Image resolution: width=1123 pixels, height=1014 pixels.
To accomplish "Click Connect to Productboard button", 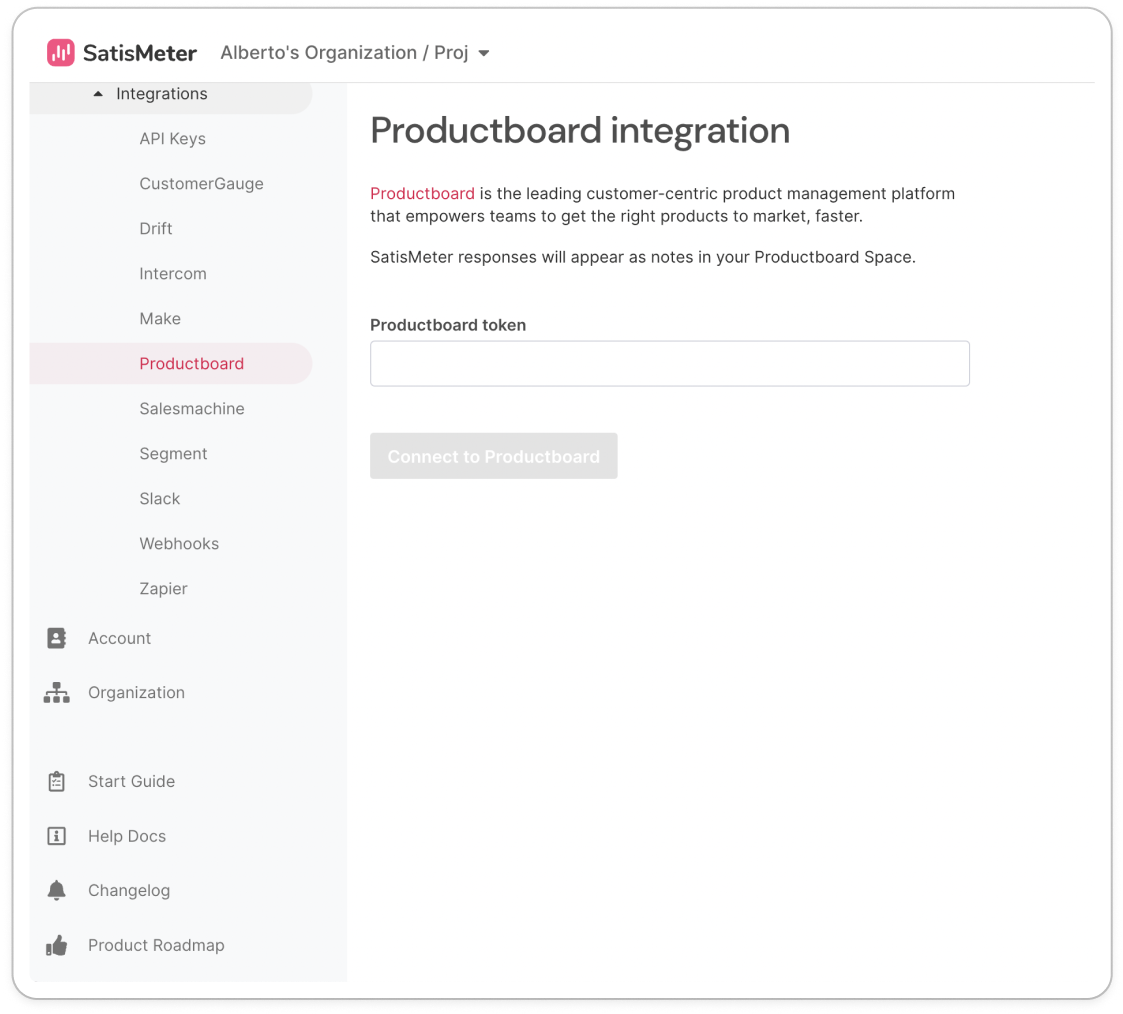I will click(493, 456).
